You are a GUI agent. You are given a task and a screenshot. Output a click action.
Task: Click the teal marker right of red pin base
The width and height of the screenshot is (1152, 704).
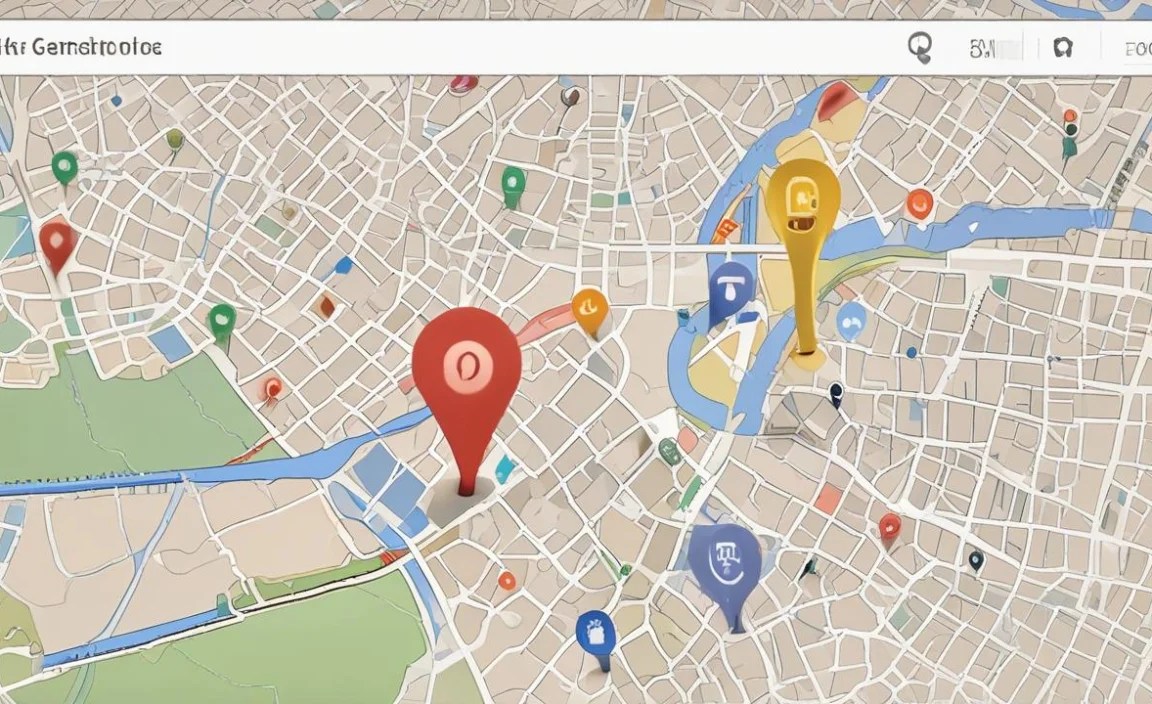point(503,469)
